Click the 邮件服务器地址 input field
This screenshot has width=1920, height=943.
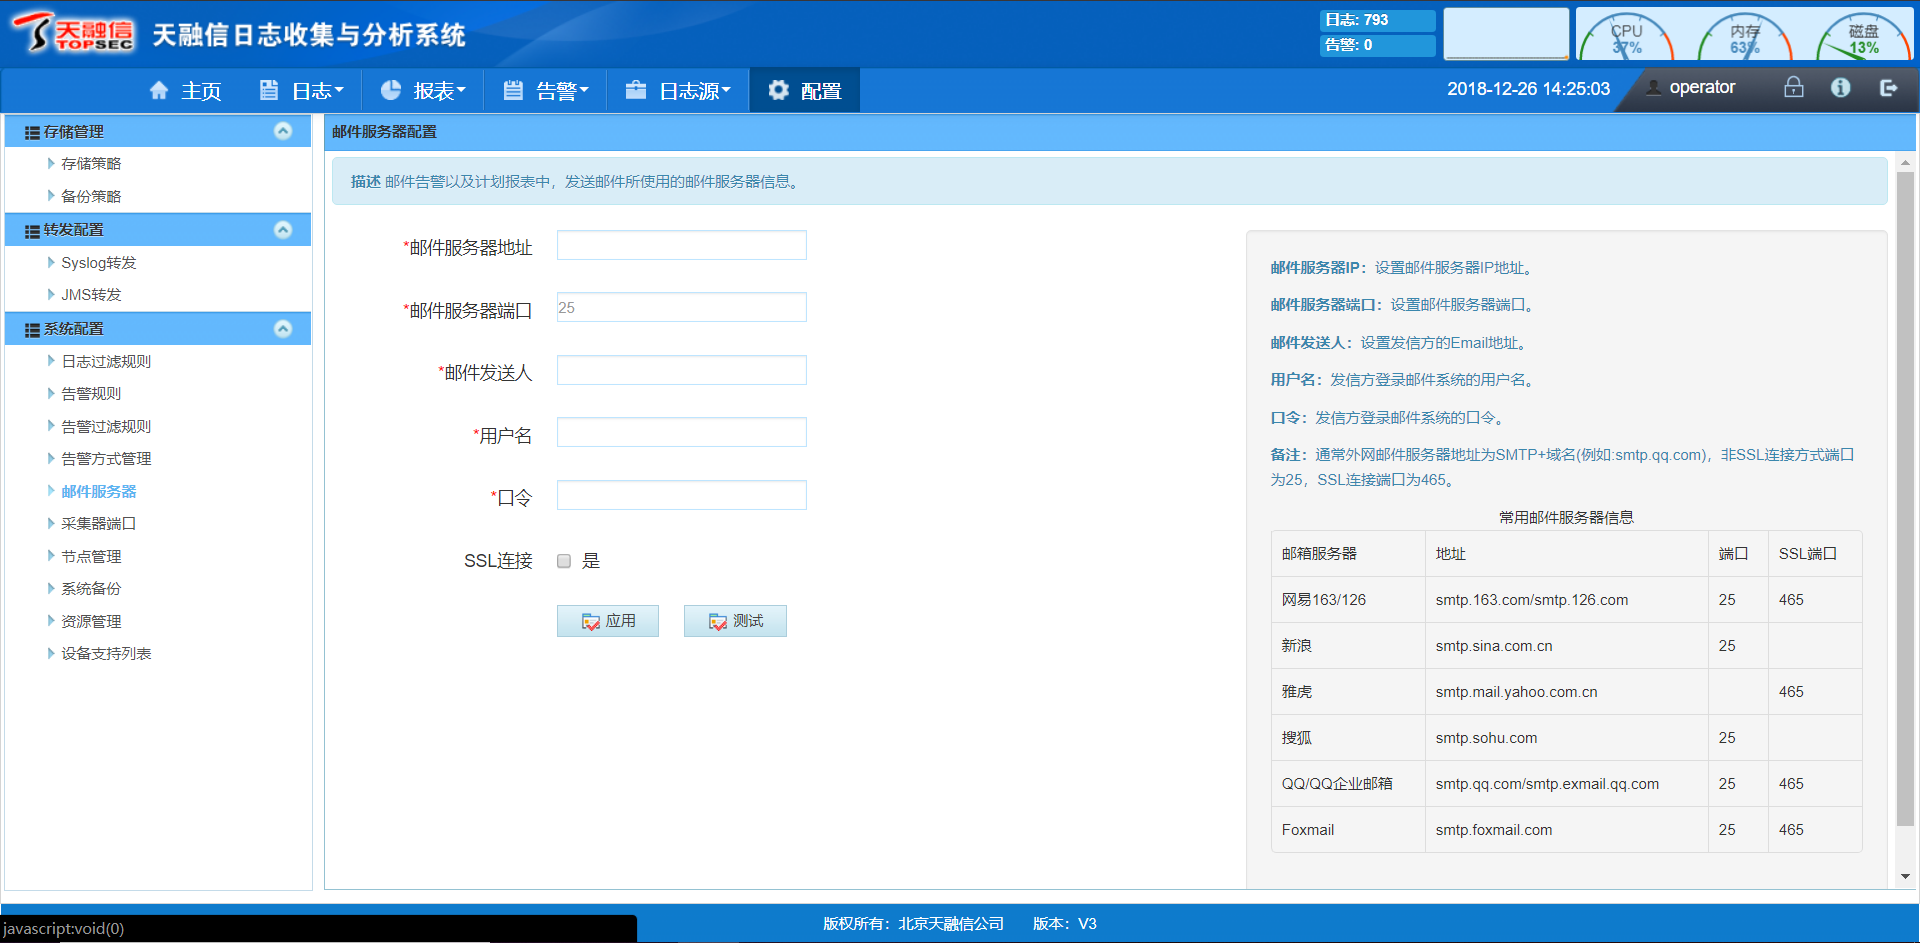(x=682, y=246)
